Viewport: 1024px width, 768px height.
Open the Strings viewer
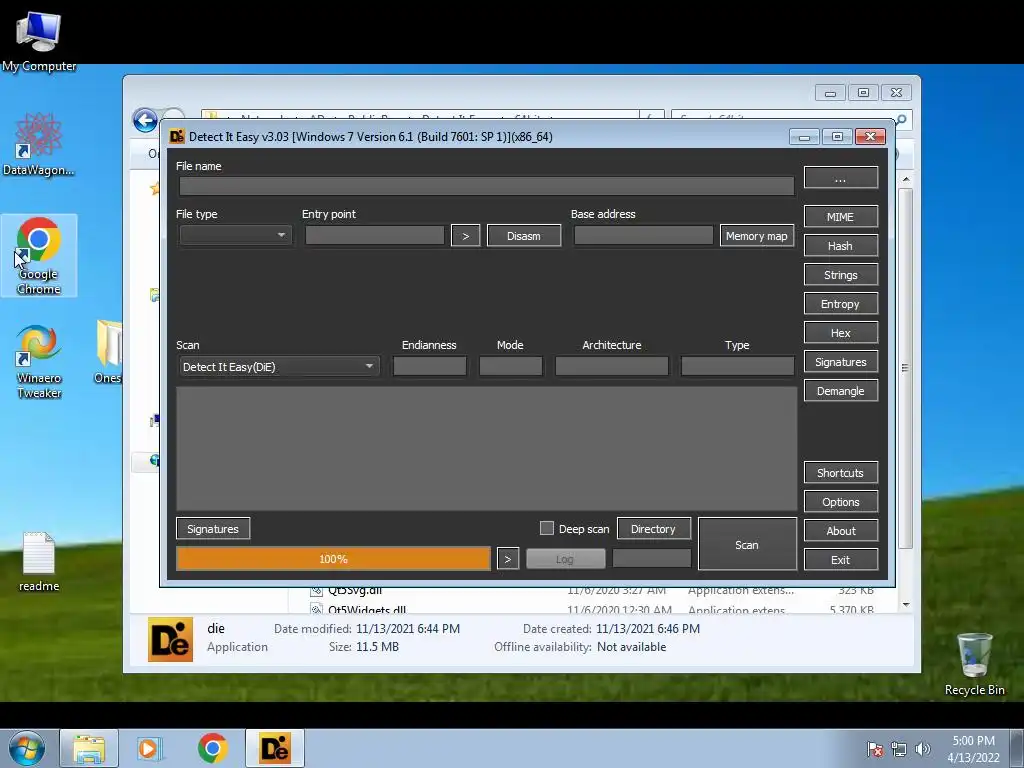pos(840,275)
